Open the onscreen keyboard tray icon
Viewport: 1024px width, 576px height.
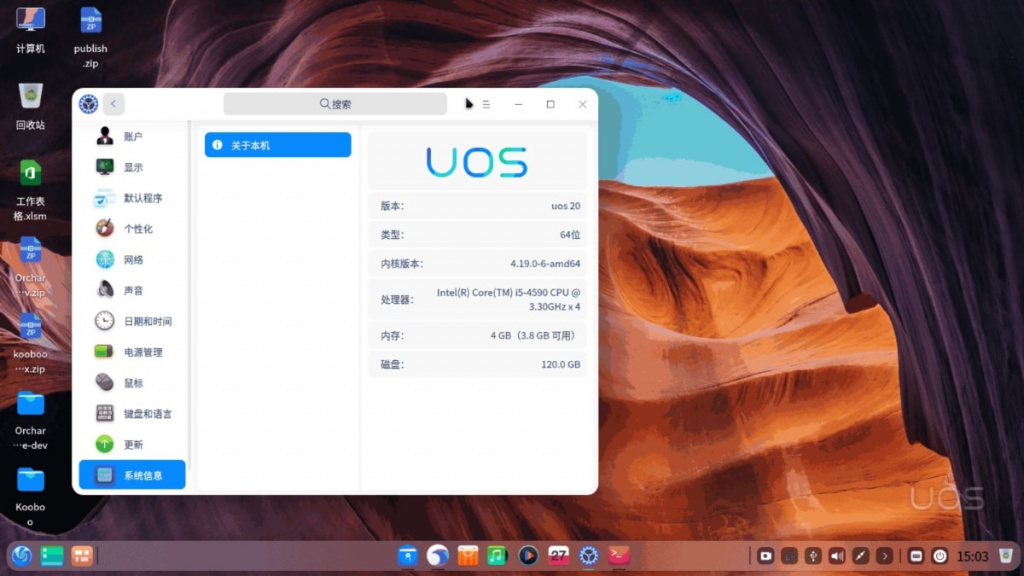(915, 555)
